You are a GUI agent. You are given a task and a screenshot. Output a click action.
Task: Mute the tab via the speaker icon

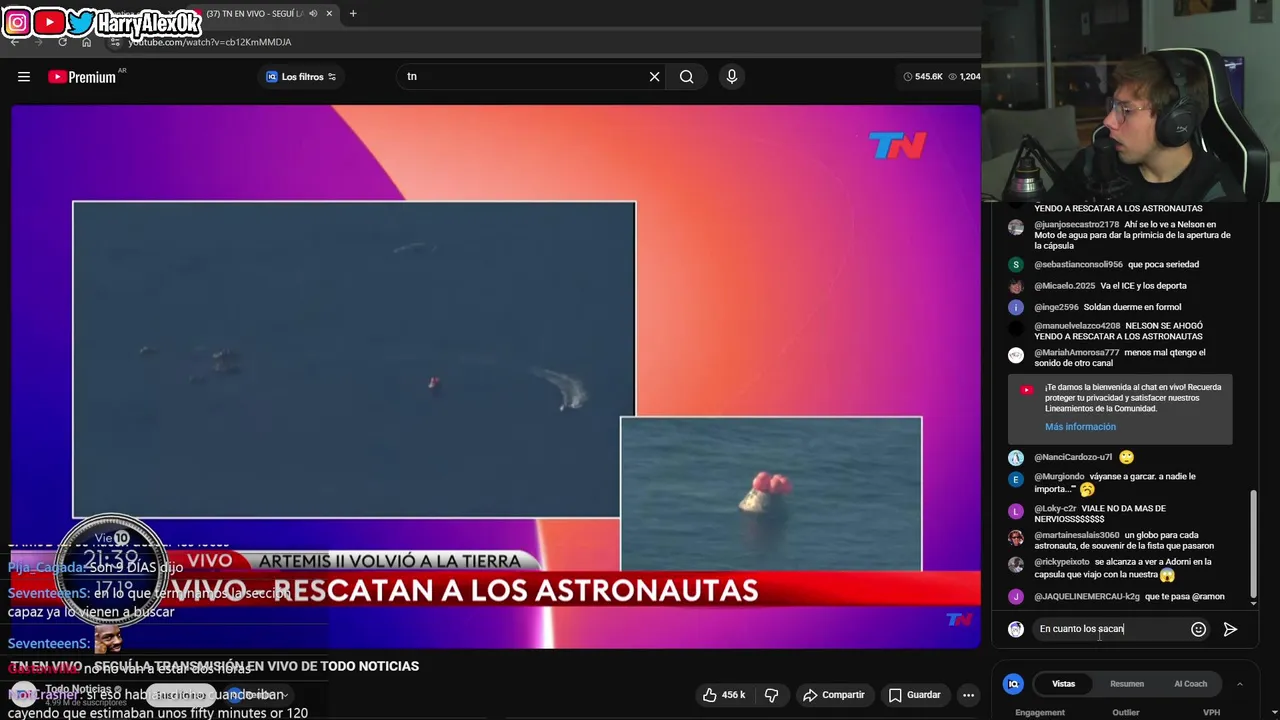pyautogui.click(x=313, y=14)
